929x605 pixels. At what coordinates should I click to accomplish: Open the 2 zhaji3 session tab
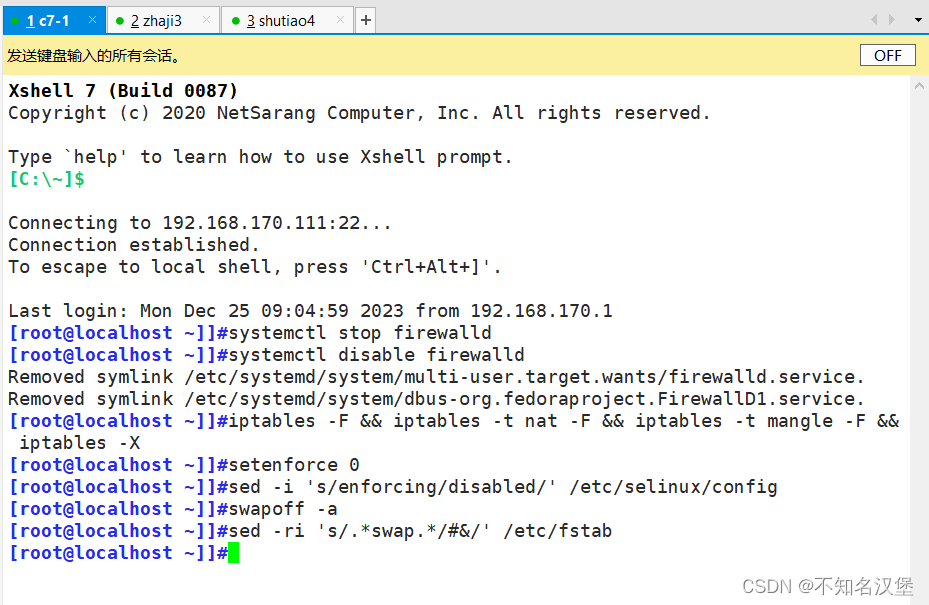[163, 20]
